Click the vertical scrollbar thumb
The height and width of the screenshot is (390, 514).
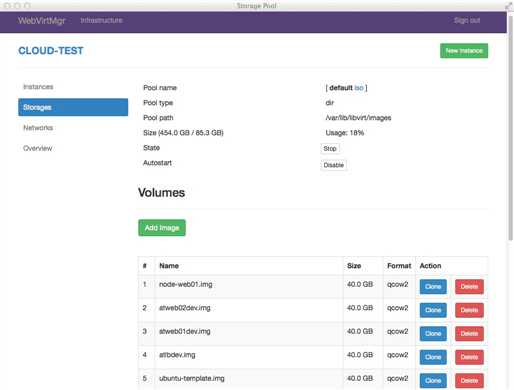pyautogui.click(x=510, y=127)
